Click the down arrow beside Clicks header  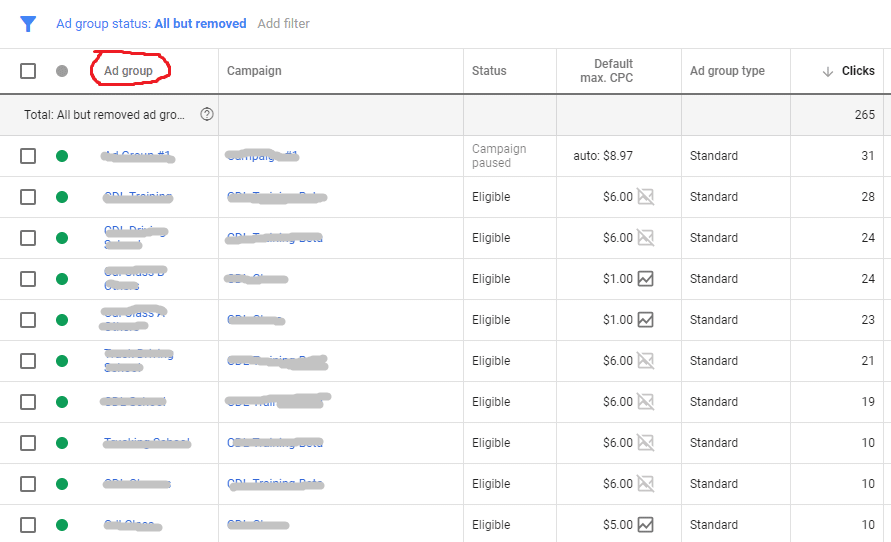click(827, 71)
